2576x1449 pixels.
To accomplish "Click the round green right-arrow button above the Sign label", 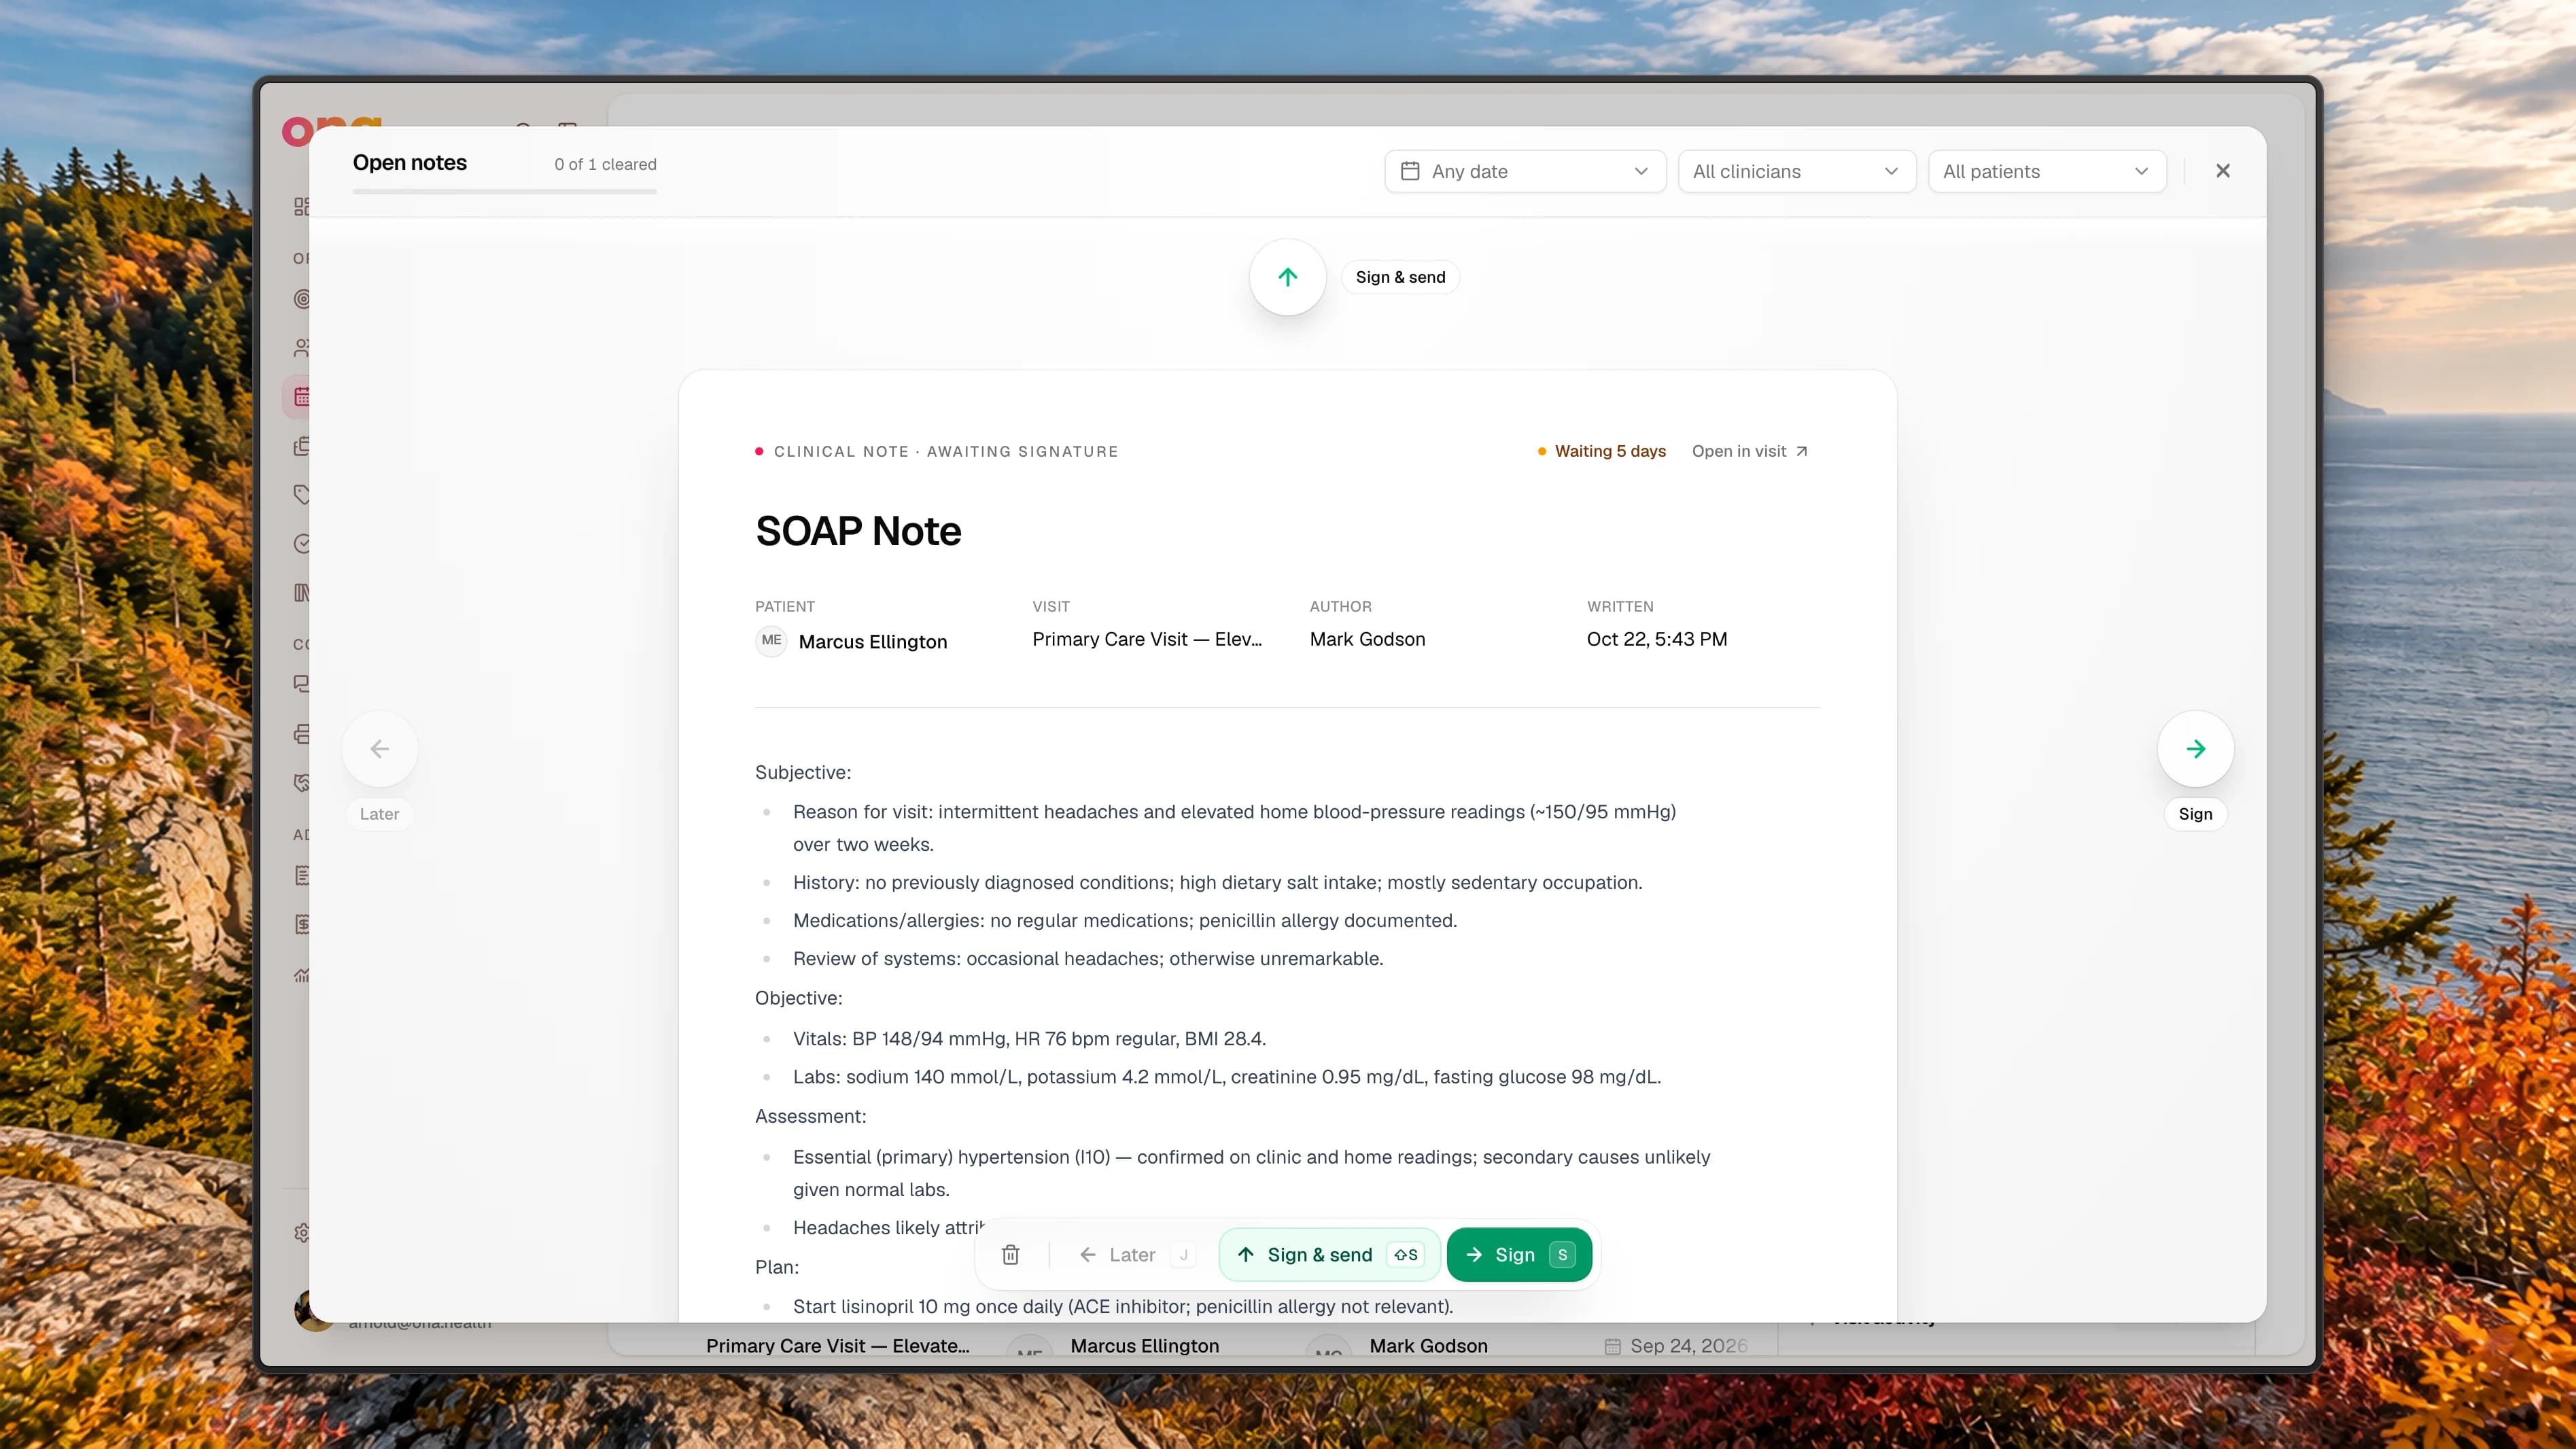I will point(2195,749).
